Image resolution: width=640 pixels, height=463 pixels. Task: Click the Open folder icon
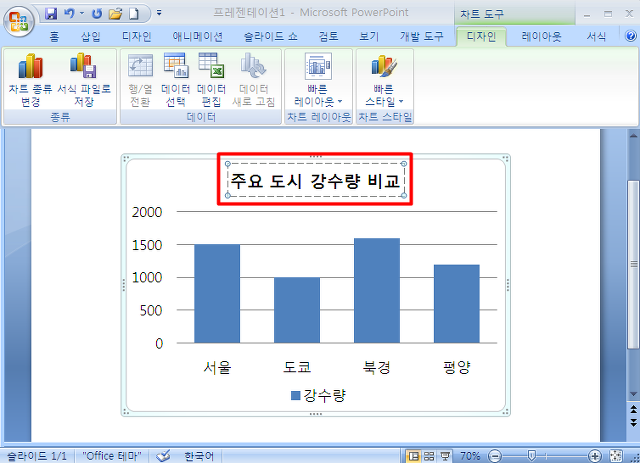(x=116, y=14)
